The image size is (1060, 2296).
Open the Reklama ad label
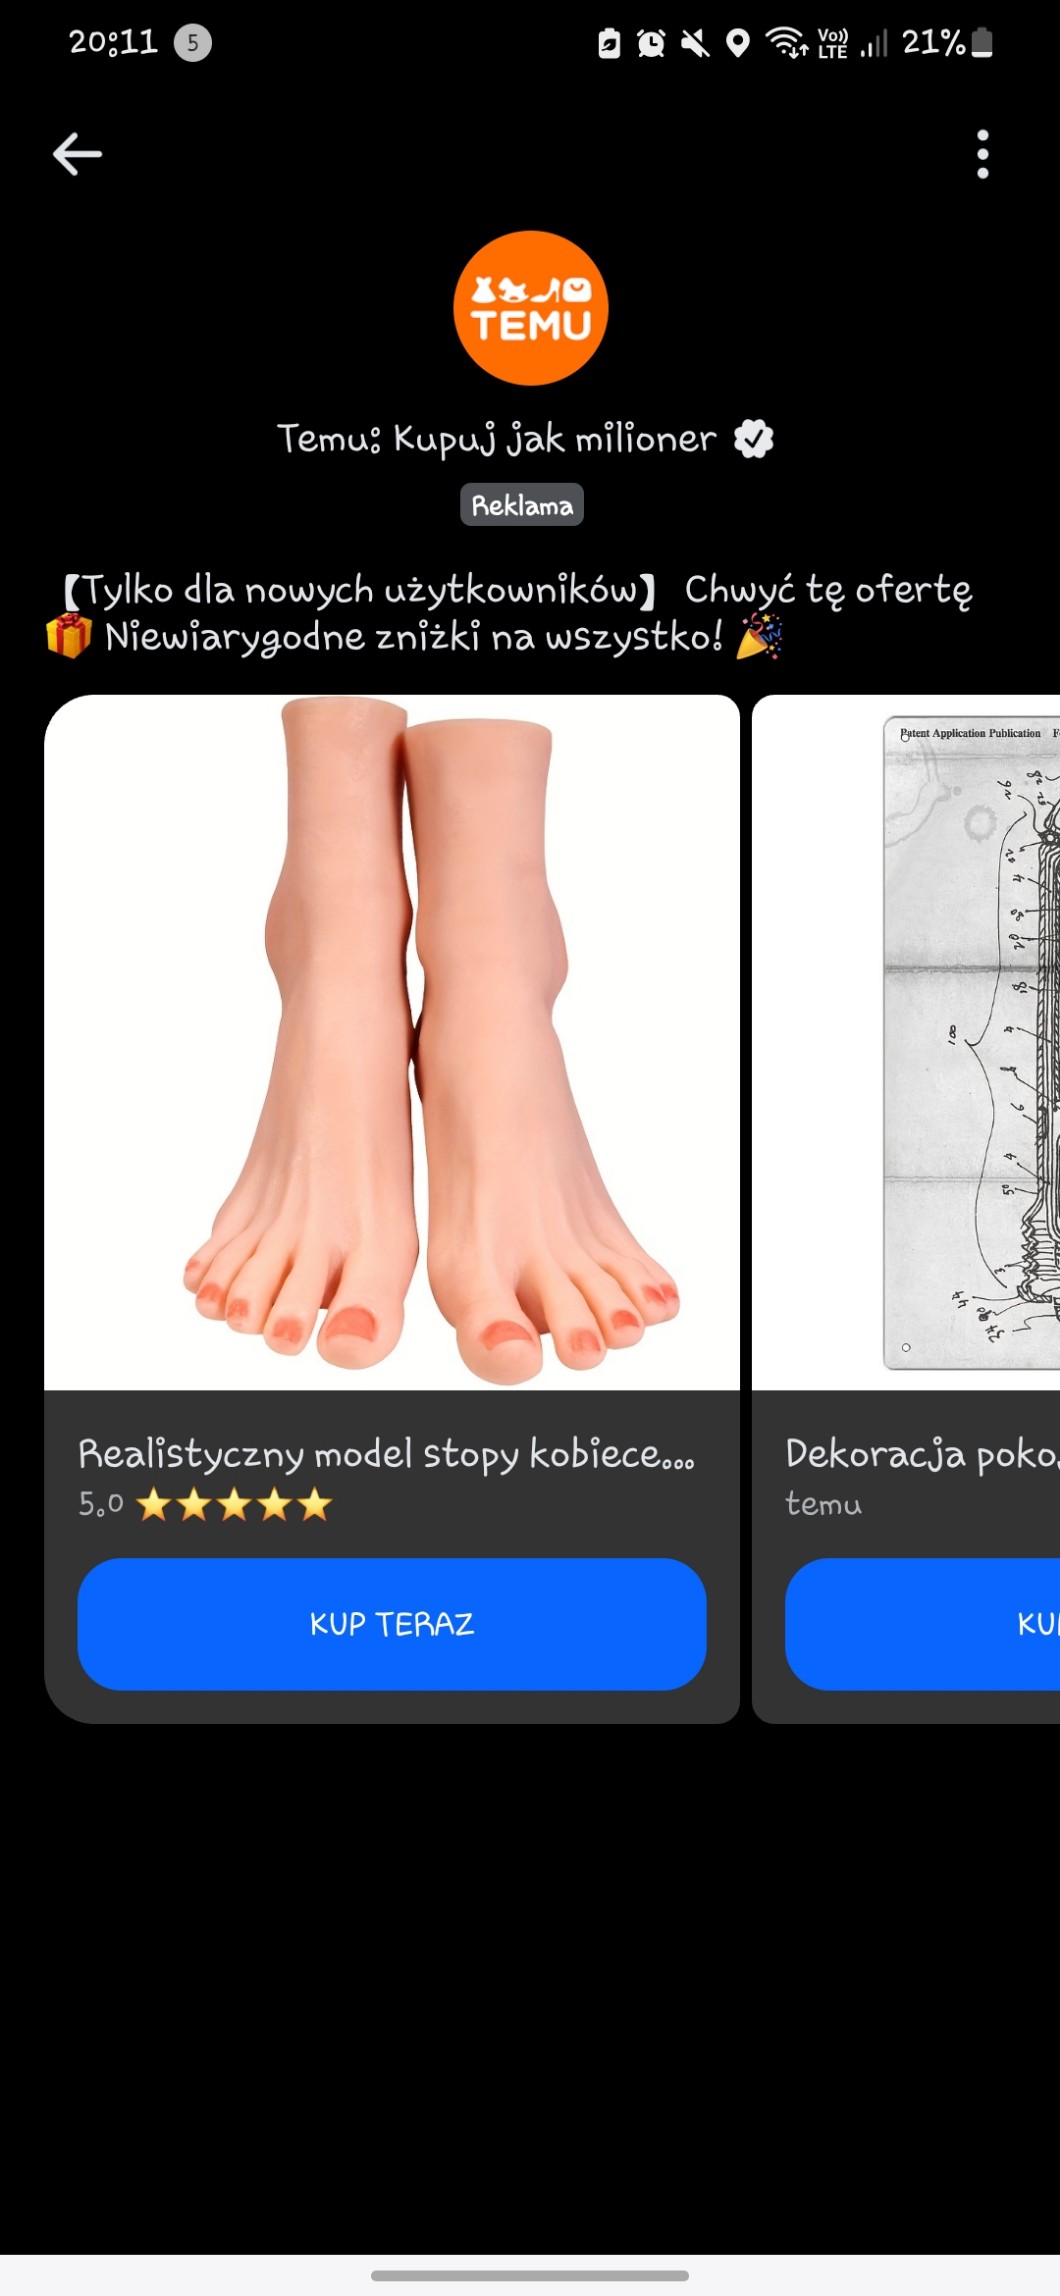[x=522, y=505]
